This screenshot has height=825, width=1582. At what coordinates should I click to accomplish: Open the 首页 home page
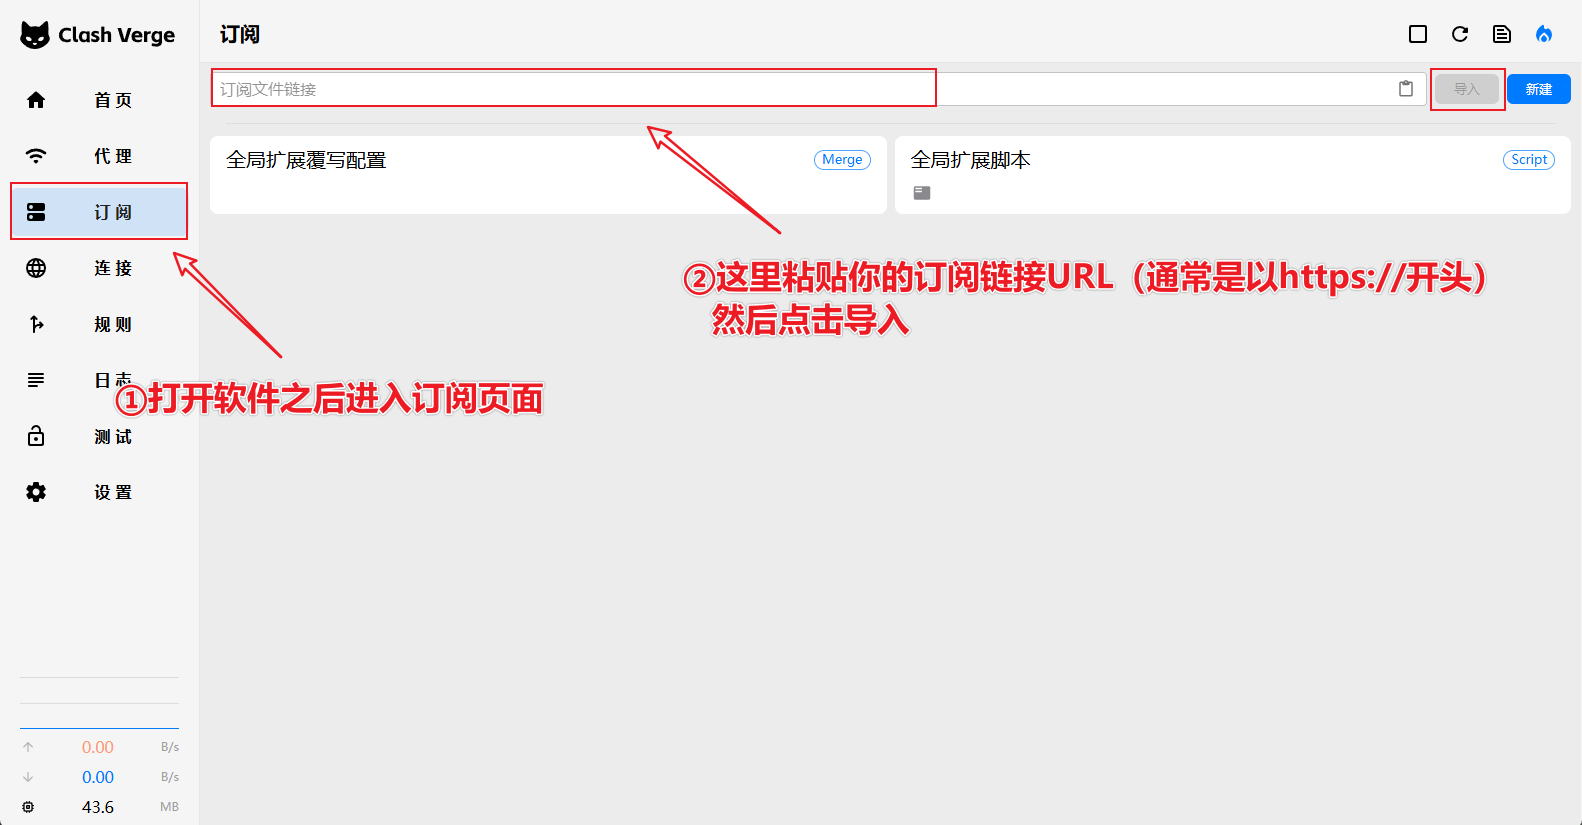tap(99, 100)
